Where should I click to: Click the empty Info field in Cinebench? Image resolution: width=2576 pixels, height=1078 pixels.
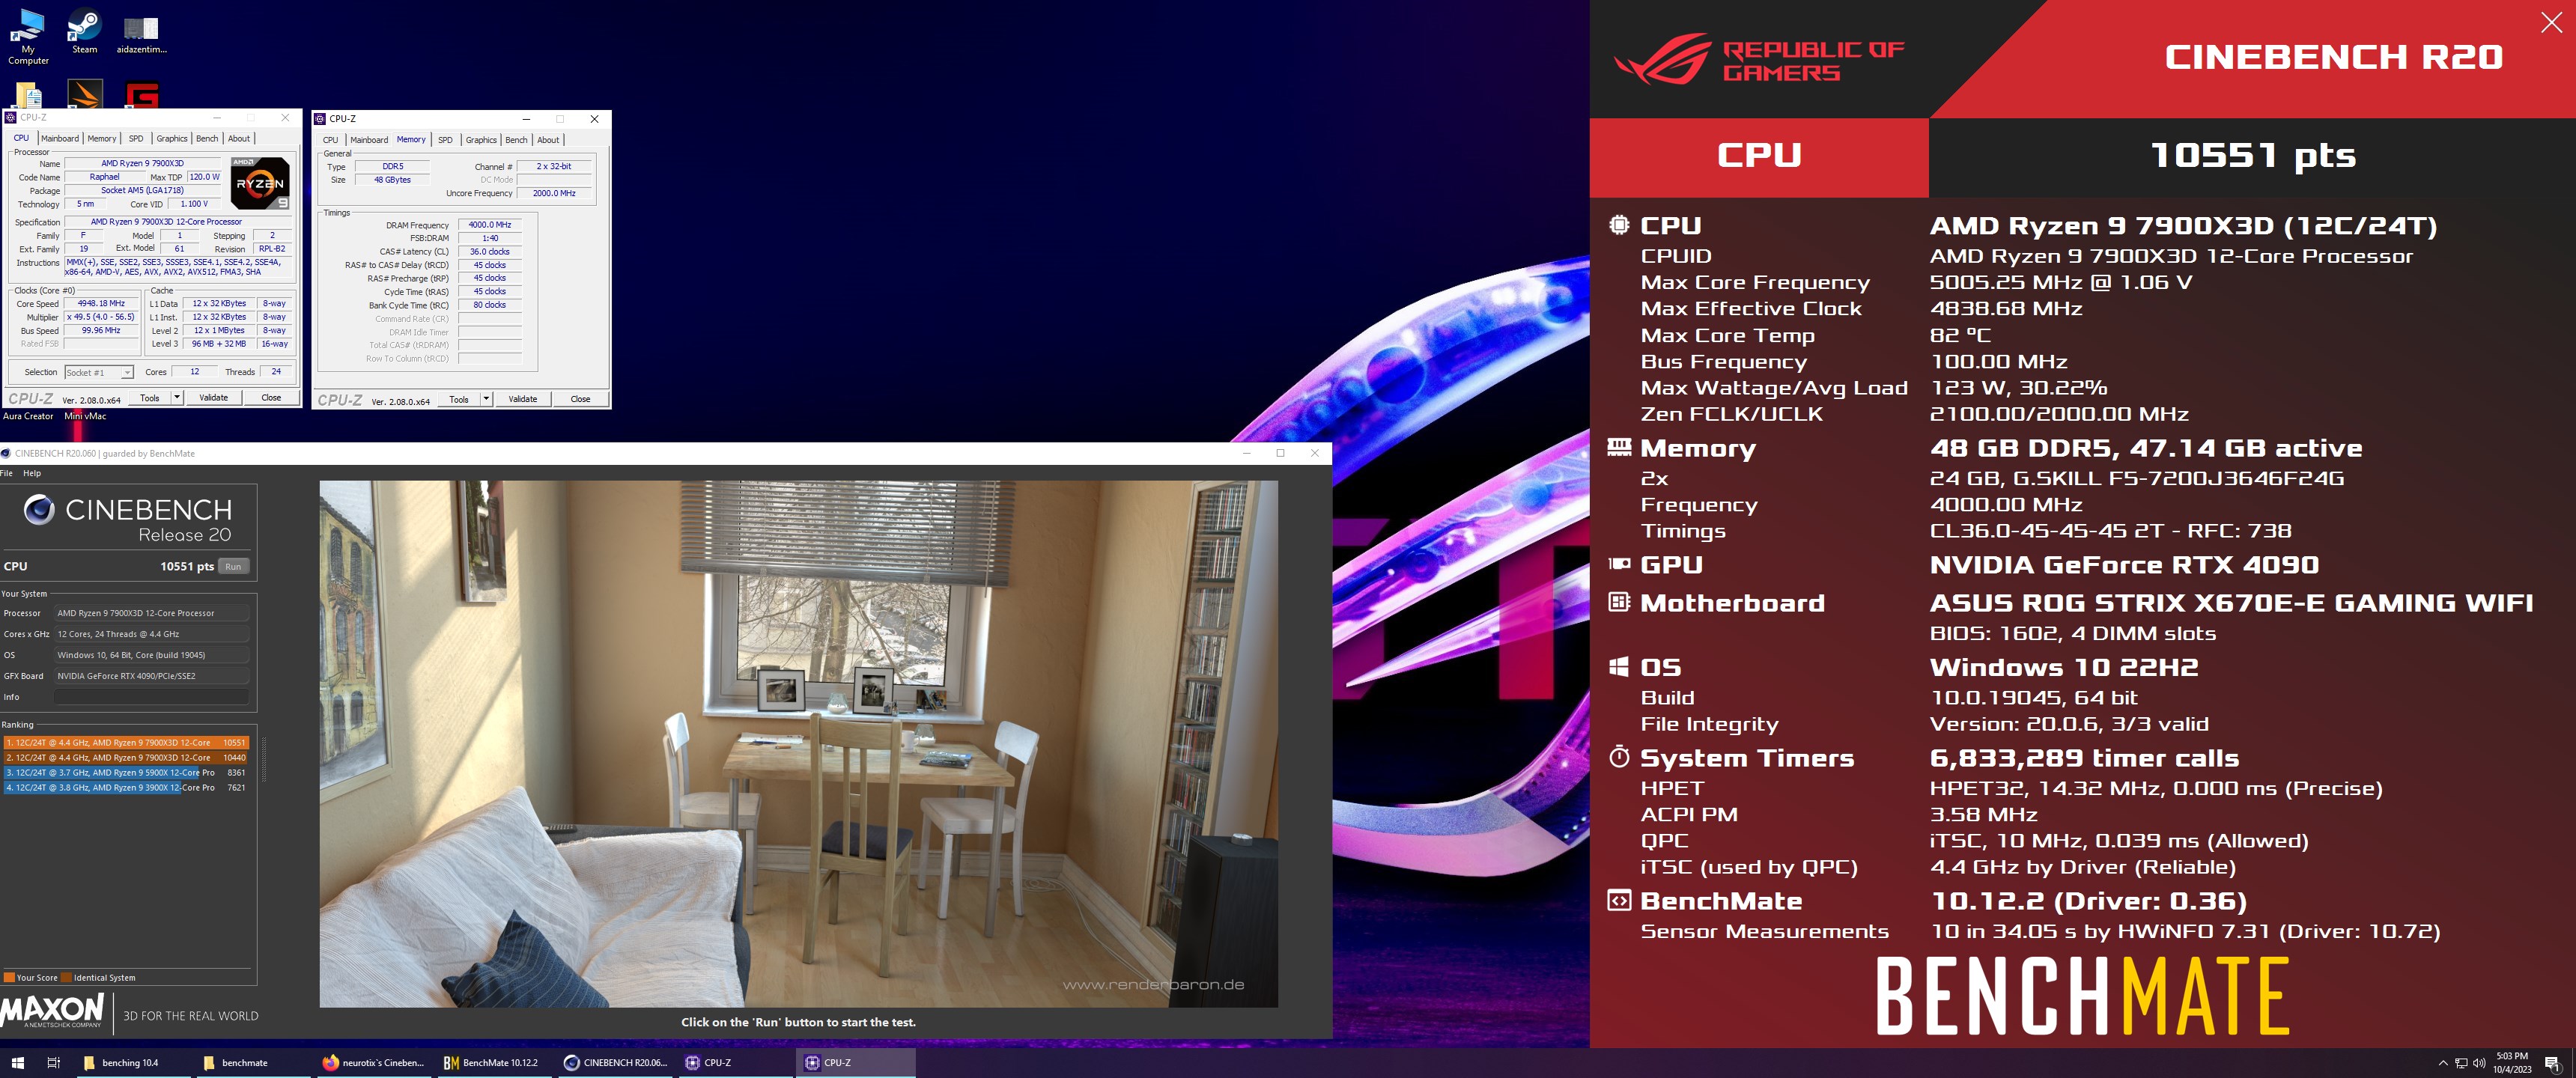click(x=151, y=697)
